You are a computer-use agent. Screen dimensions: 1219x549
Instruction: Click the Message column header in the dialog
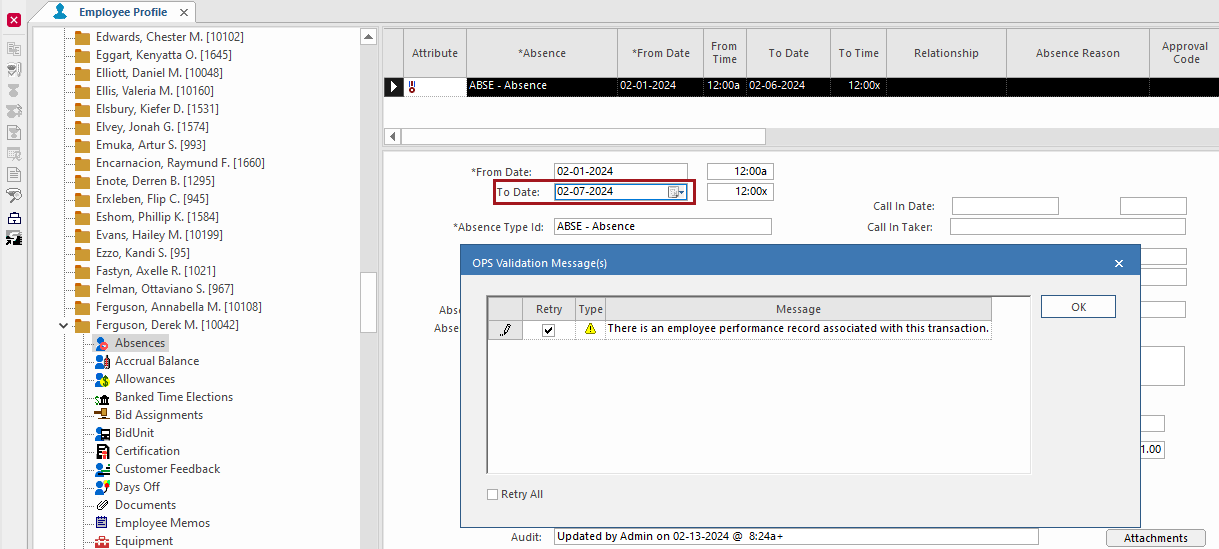(x=798, y=309)
